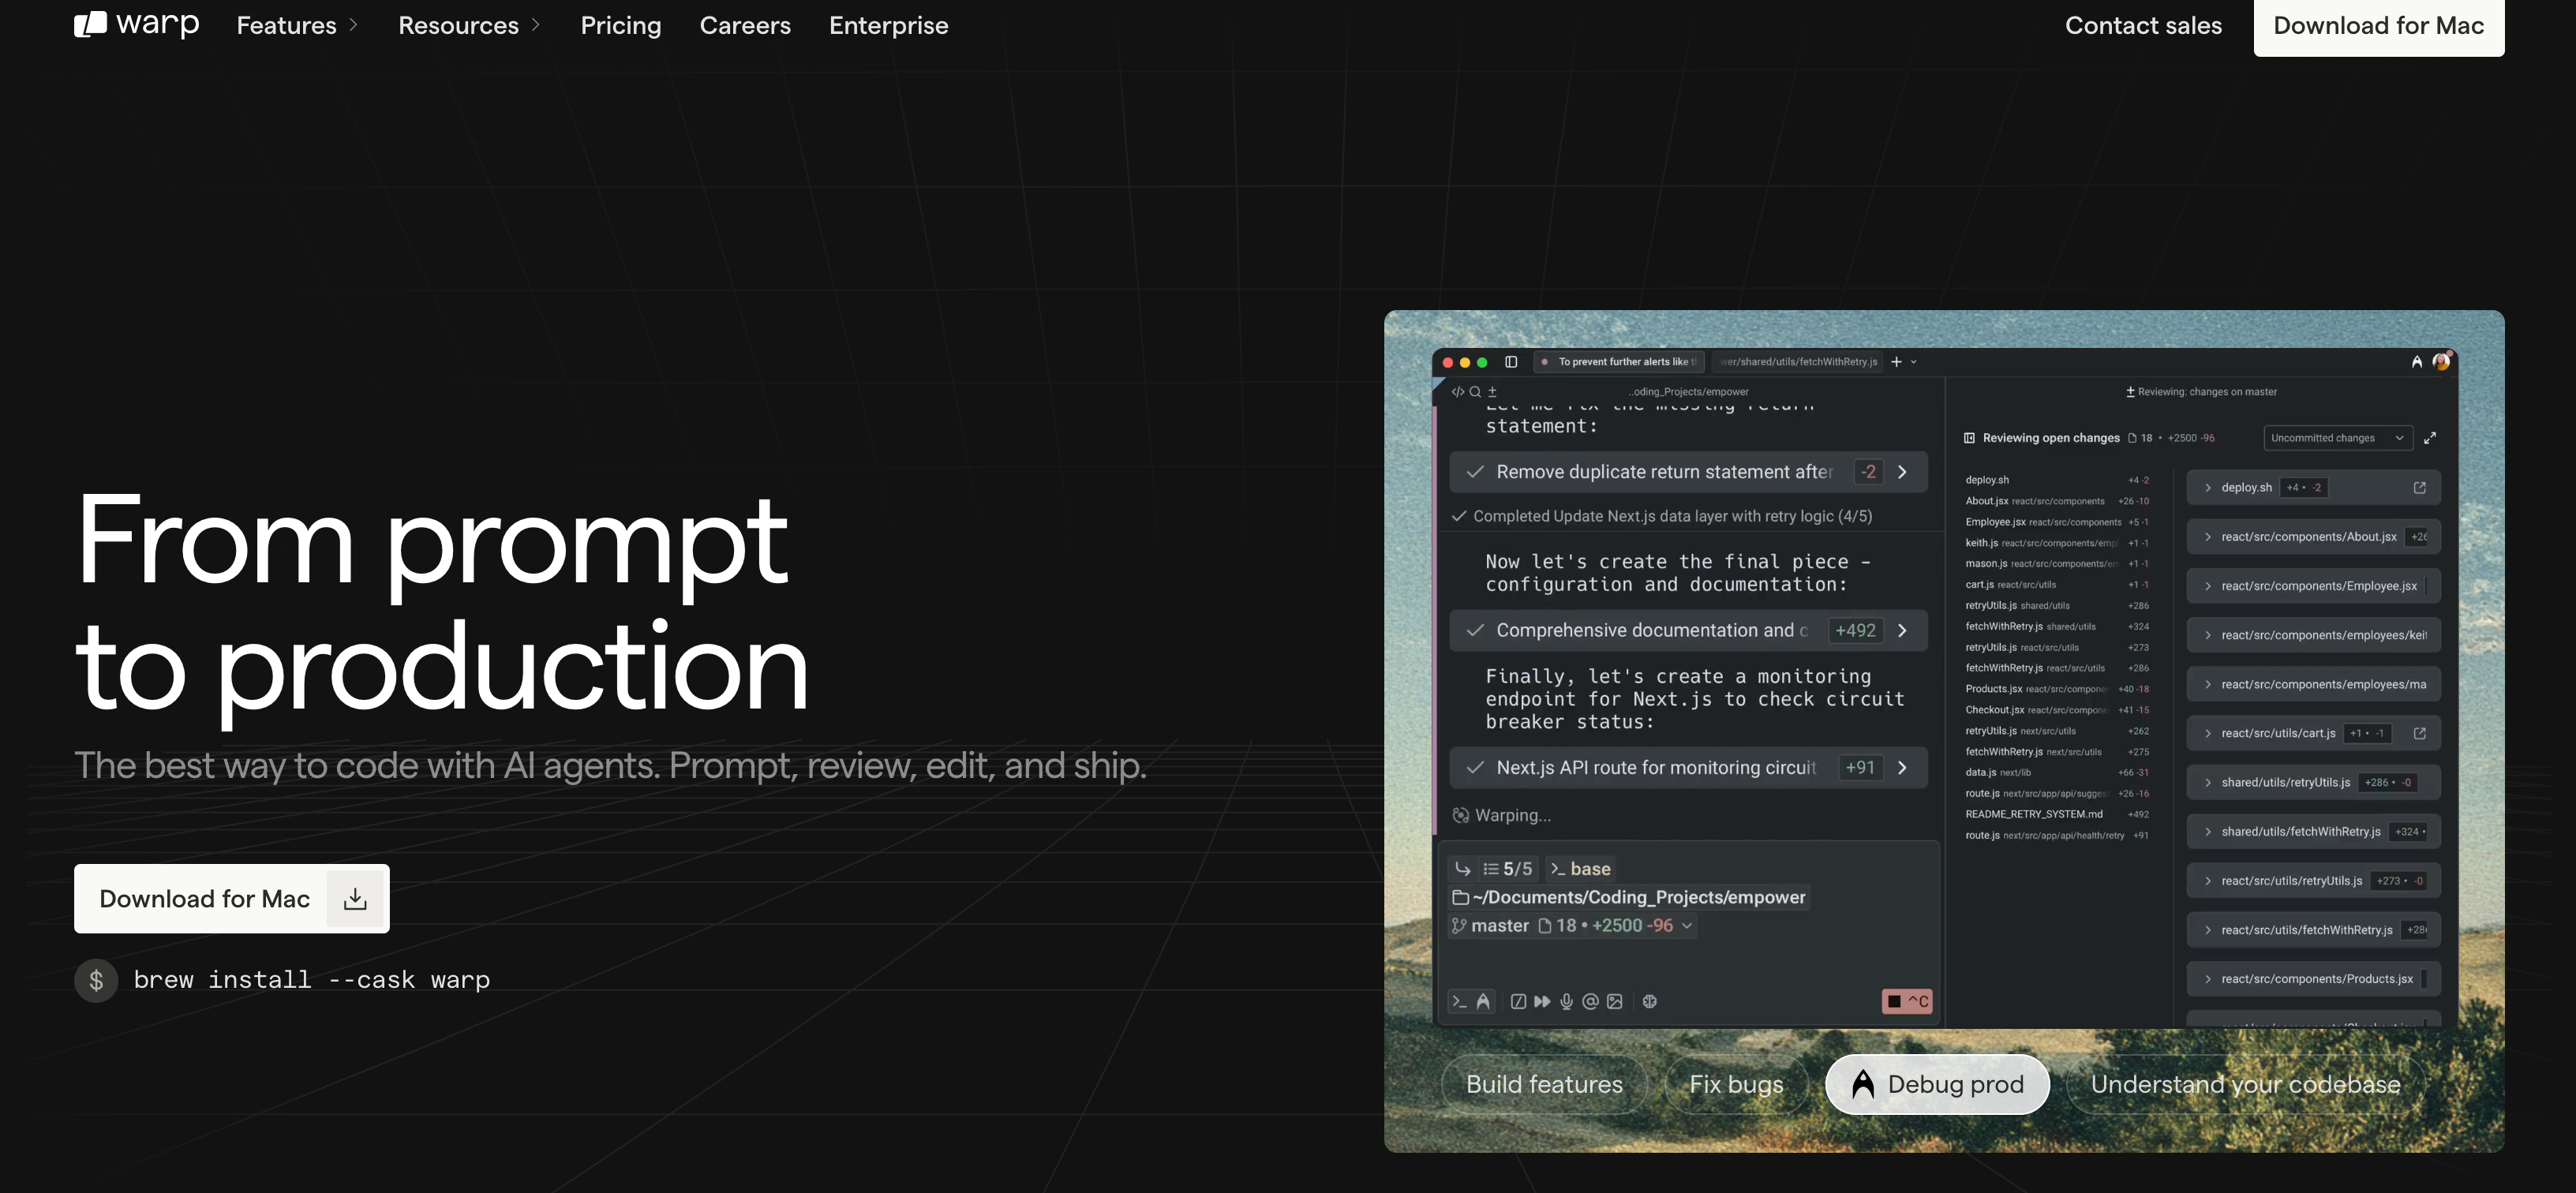The width and height of the screenshot is (2576, 1193).
Task: Click the @ context mention icon
Action: [x=1590, y=1001]
